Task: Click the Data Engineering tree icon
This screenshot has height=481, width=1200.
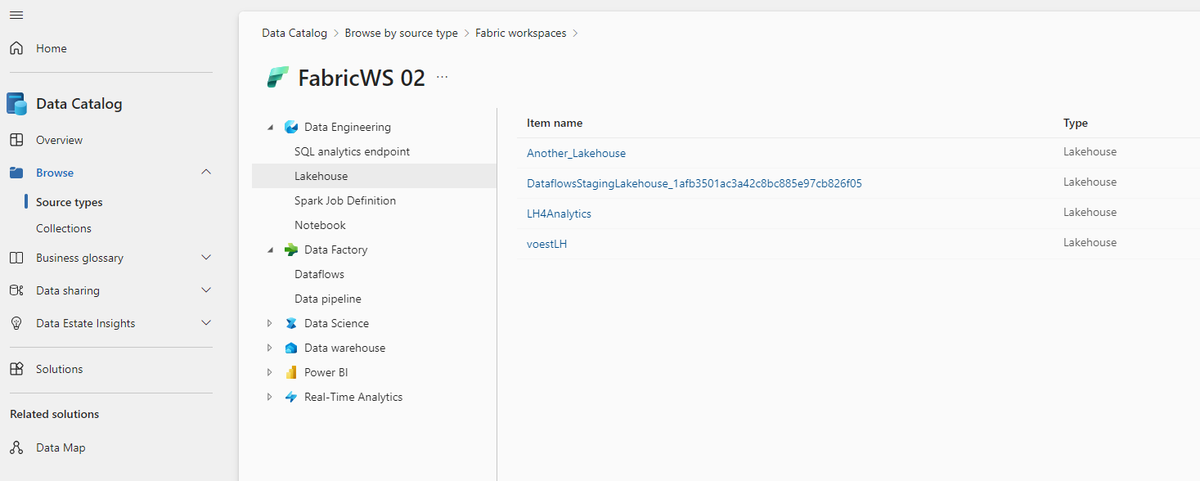Action: point(291,127)
